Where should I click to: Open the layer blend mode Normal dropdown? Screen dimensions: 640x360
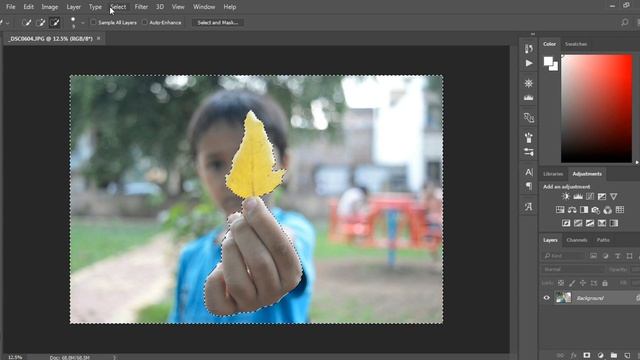[x=573, y=269]
